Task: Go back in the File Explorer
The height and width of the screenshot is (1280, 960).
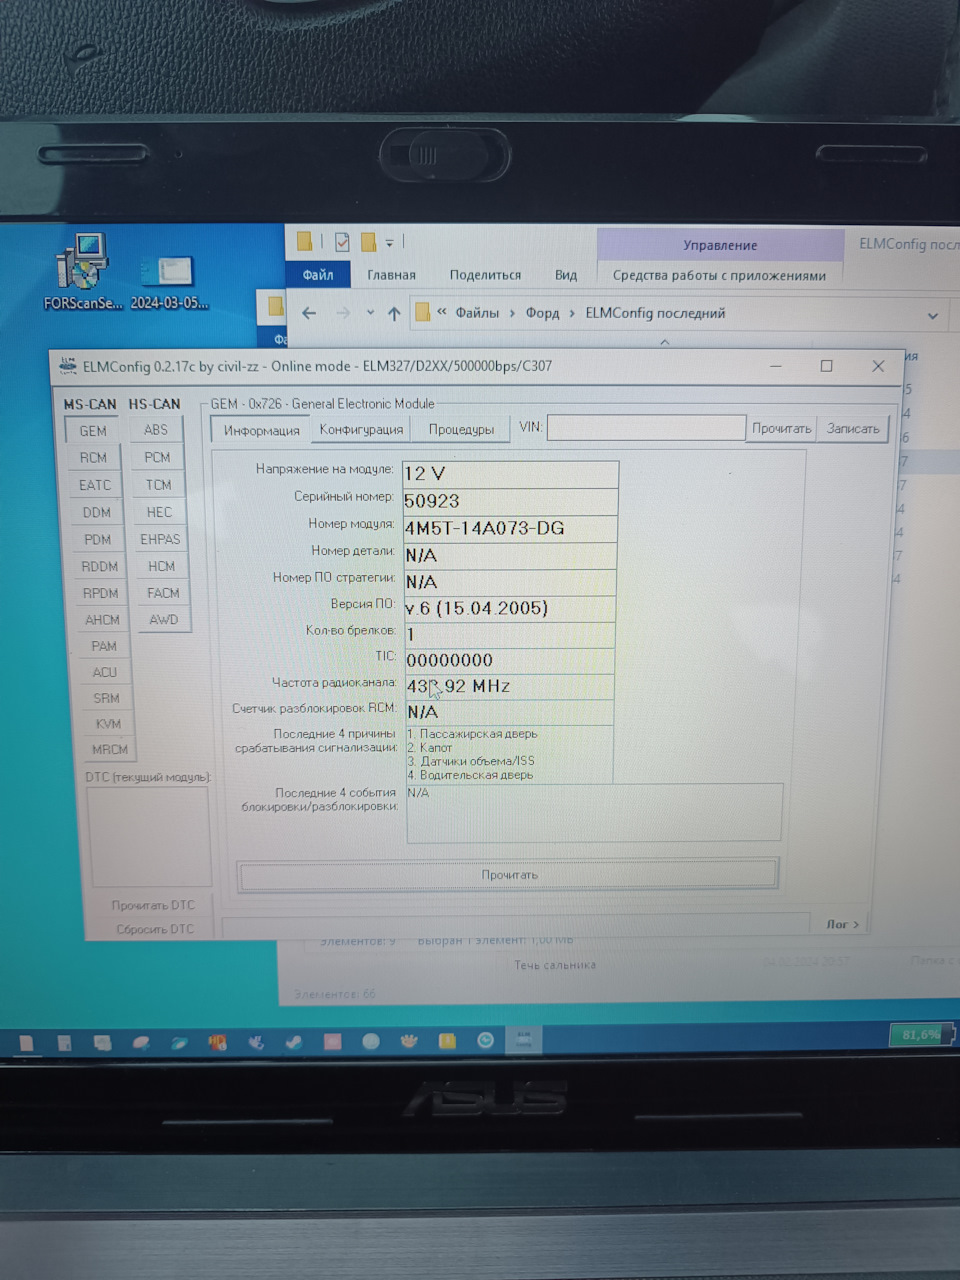Action: (309, 314)
